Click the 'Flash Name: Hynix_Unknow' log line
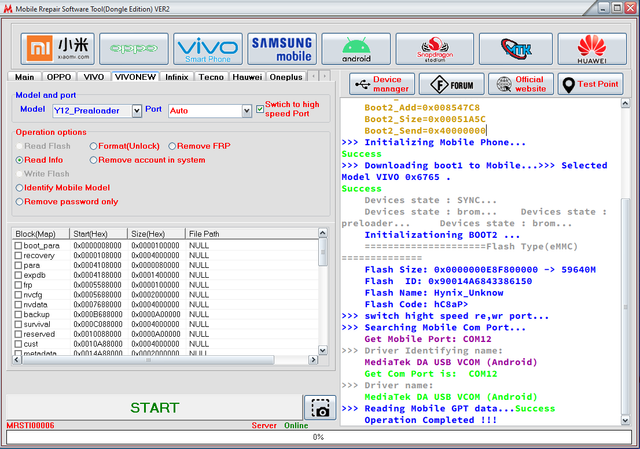Screen dimensions: 640x449 (x=434, y=293)
